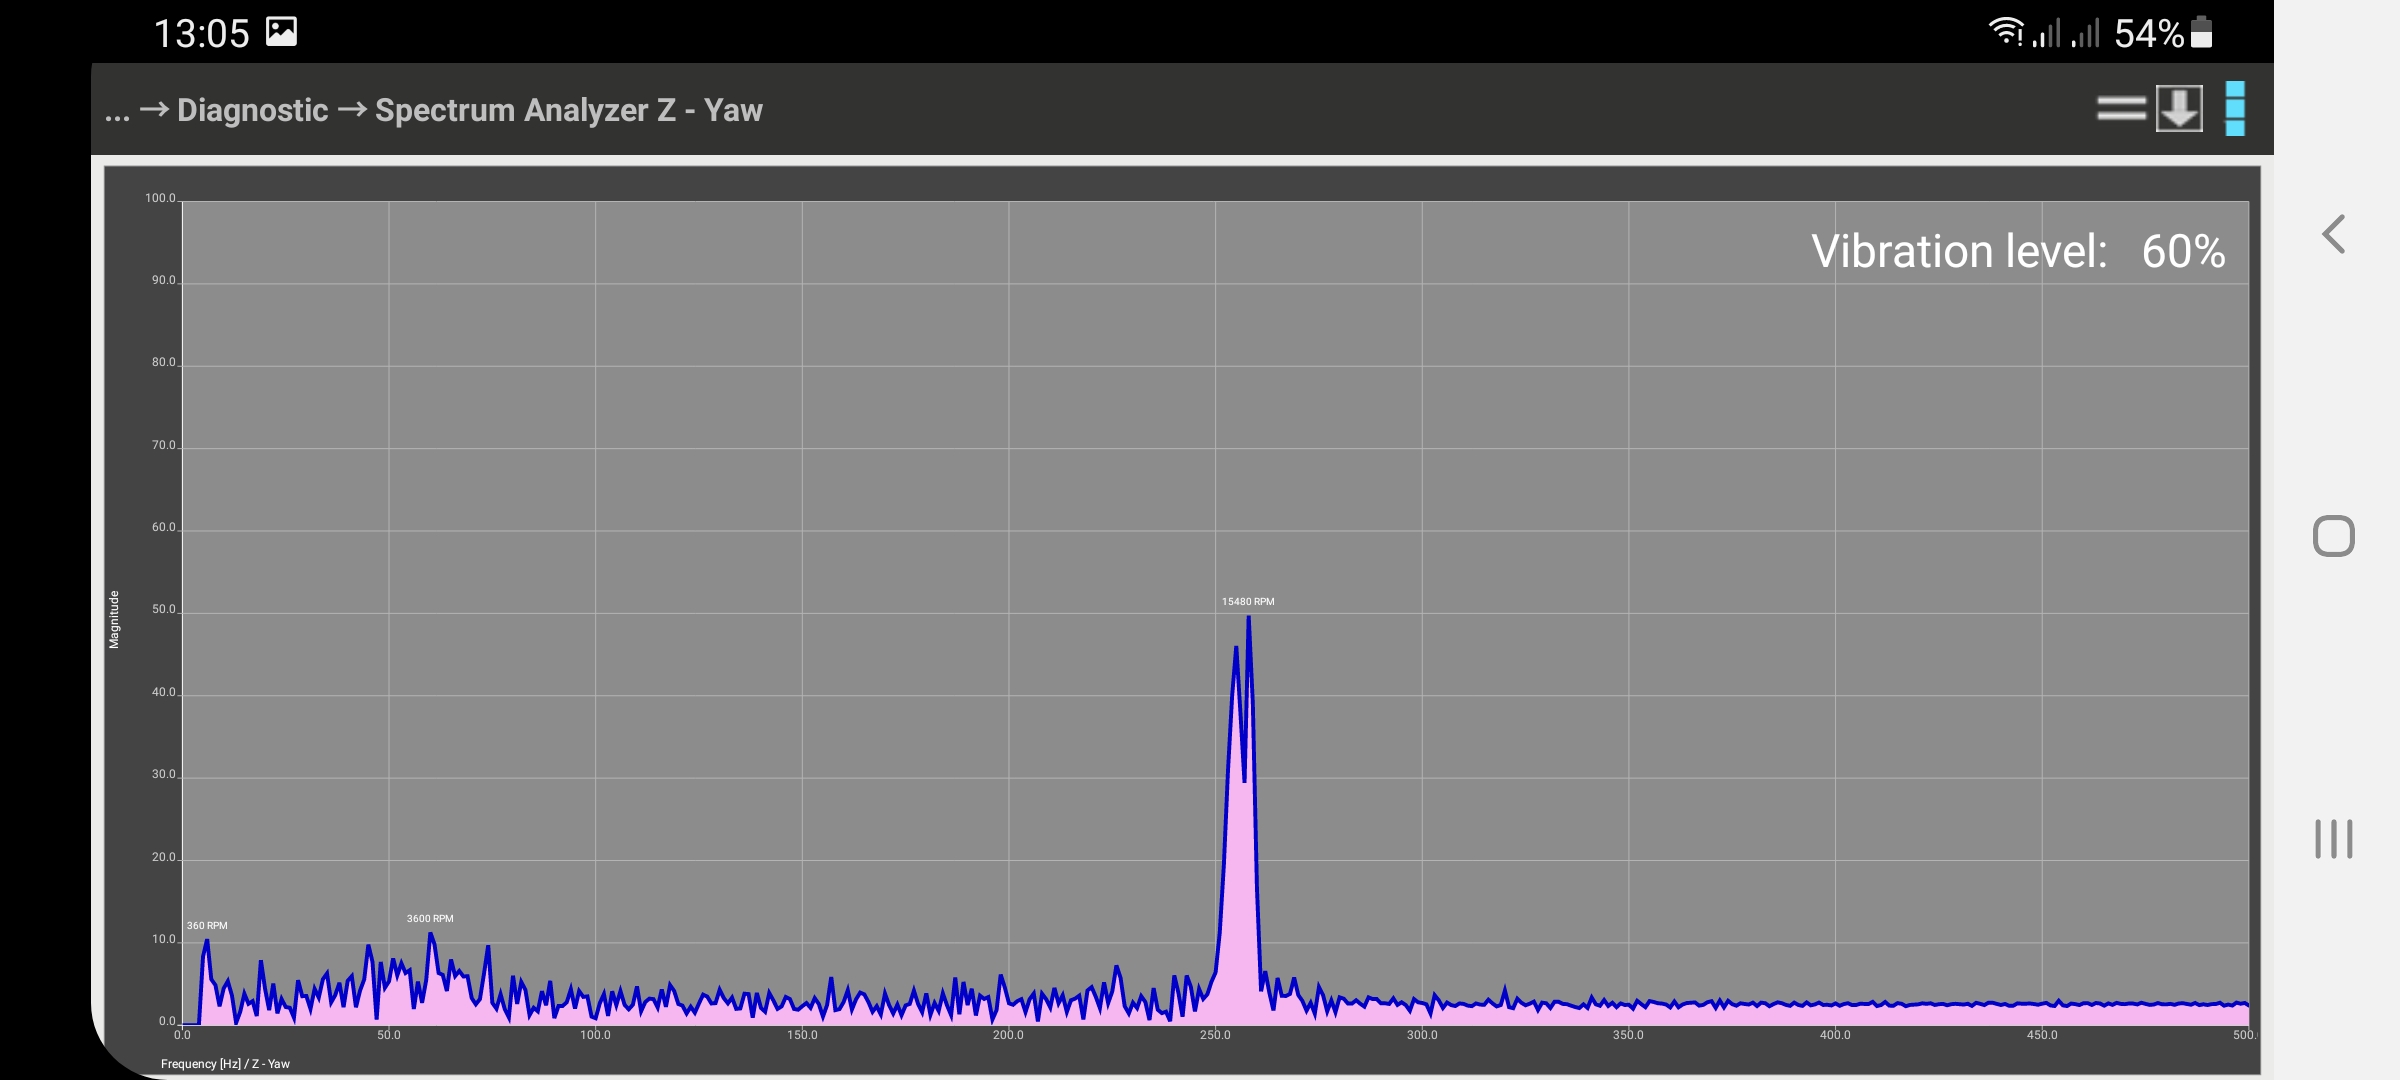The width and height of the screenshot is (2400, 1080).
Task: Tap the Android home button
Action: coord(2333,536)
